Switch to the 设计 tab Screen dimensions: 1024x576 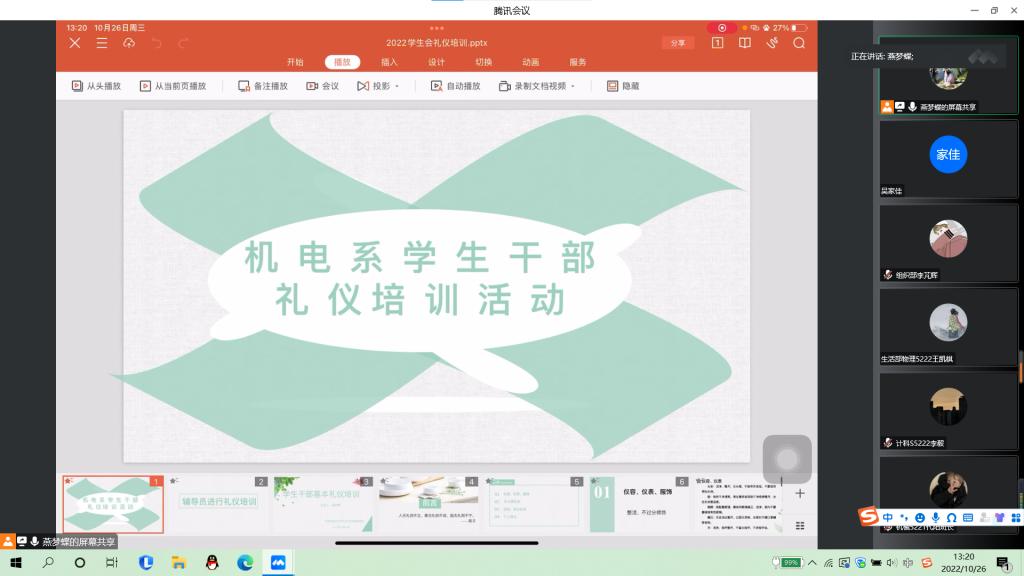[x=436, y=62]
